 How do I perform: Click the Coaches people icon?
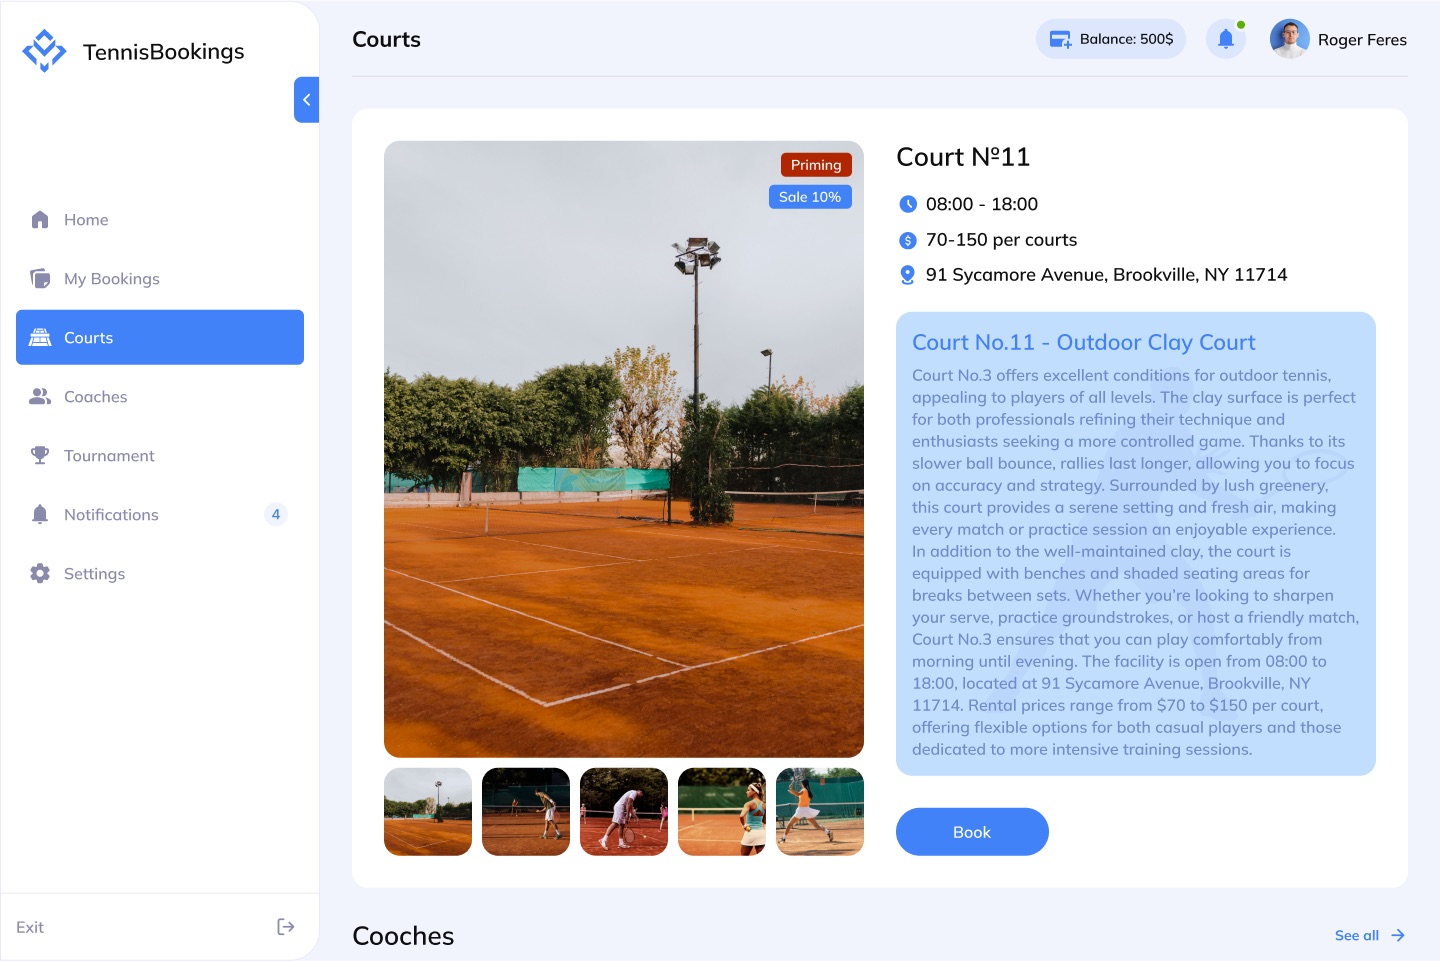point(40,397)
